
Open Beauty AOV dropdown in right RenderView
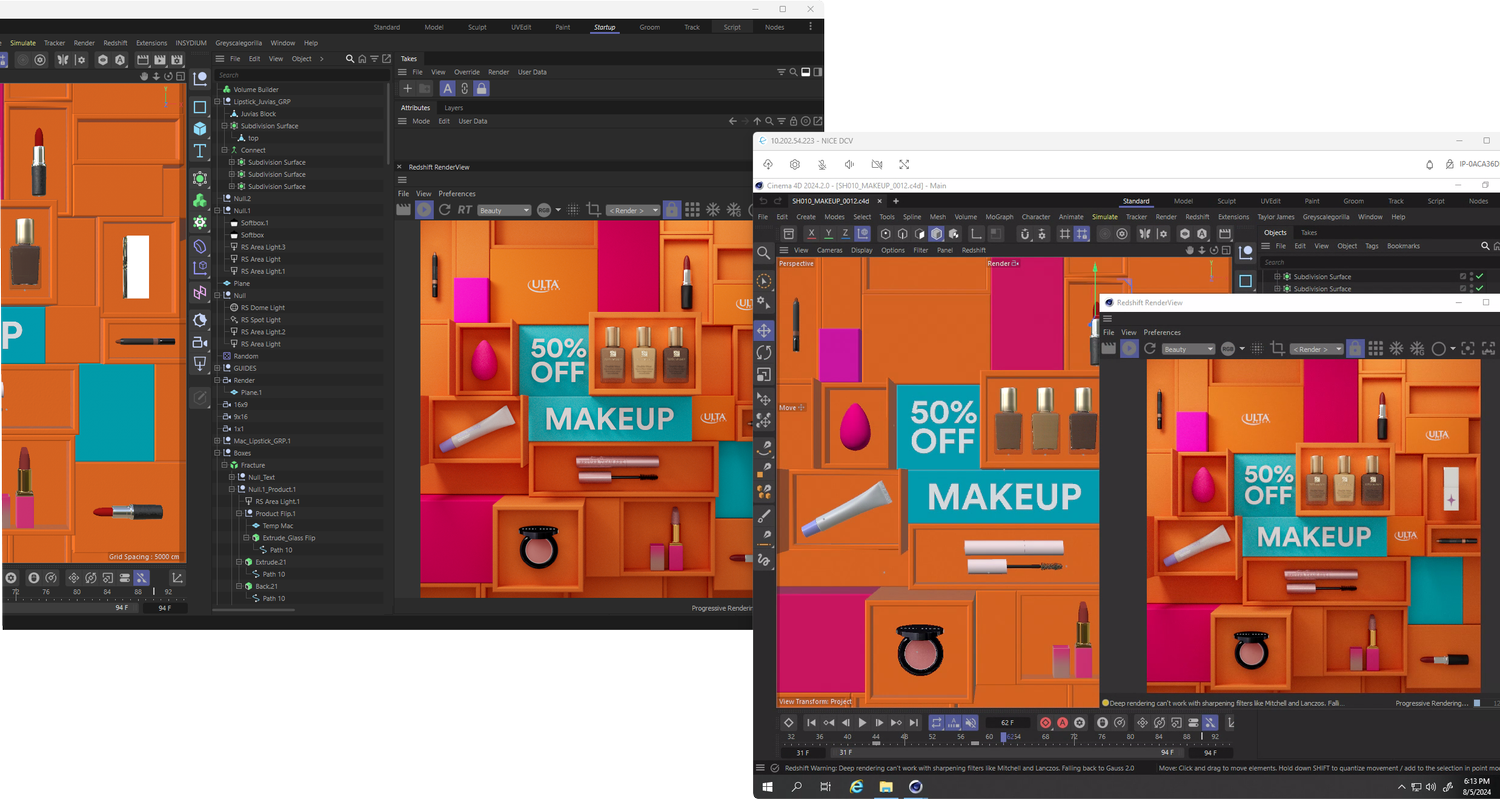pos(1188,349)
